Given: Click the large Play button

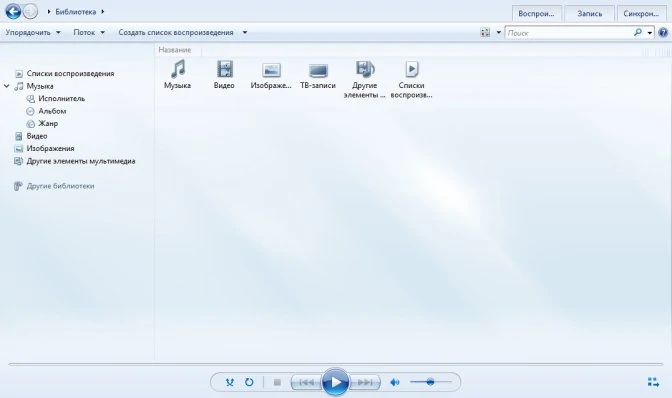Looking at the screenshot, I should coord(335,382).
